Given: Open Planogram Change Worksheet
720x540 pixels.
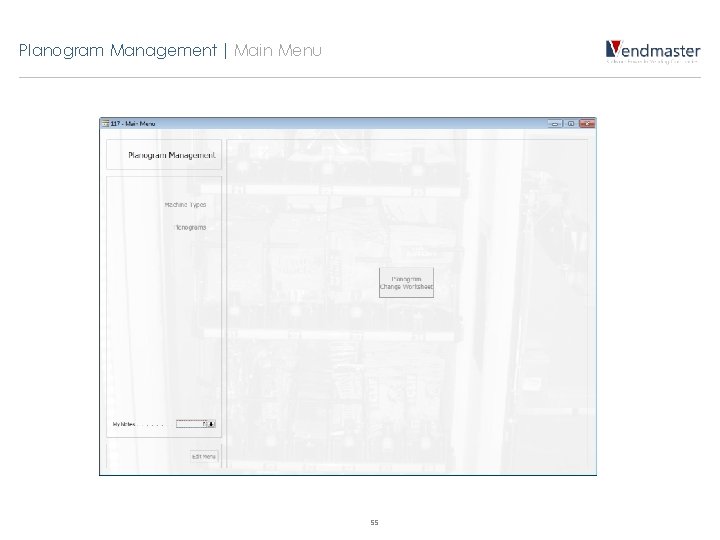Looking at the screenshot, I should click(x=406, y=283).
